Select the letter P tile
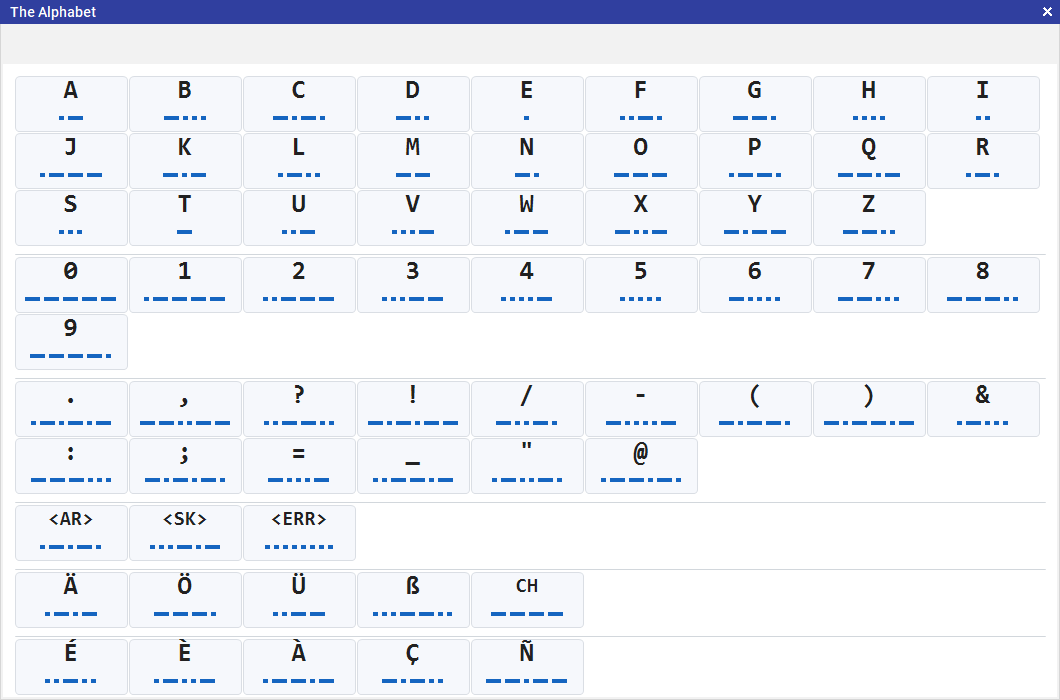The height and width of the screenshot is (700, 1060). [x=755, y=161]
